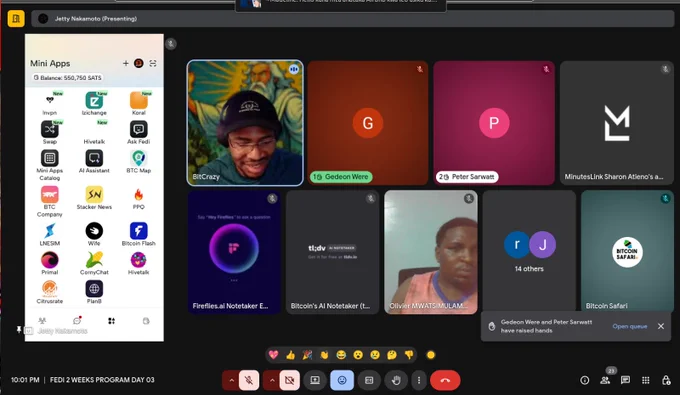The height and width of the screenshot is (395, 680).
Task: Send the clapping hands reaction
Action: pyautogui.click(x=324, y=355)
